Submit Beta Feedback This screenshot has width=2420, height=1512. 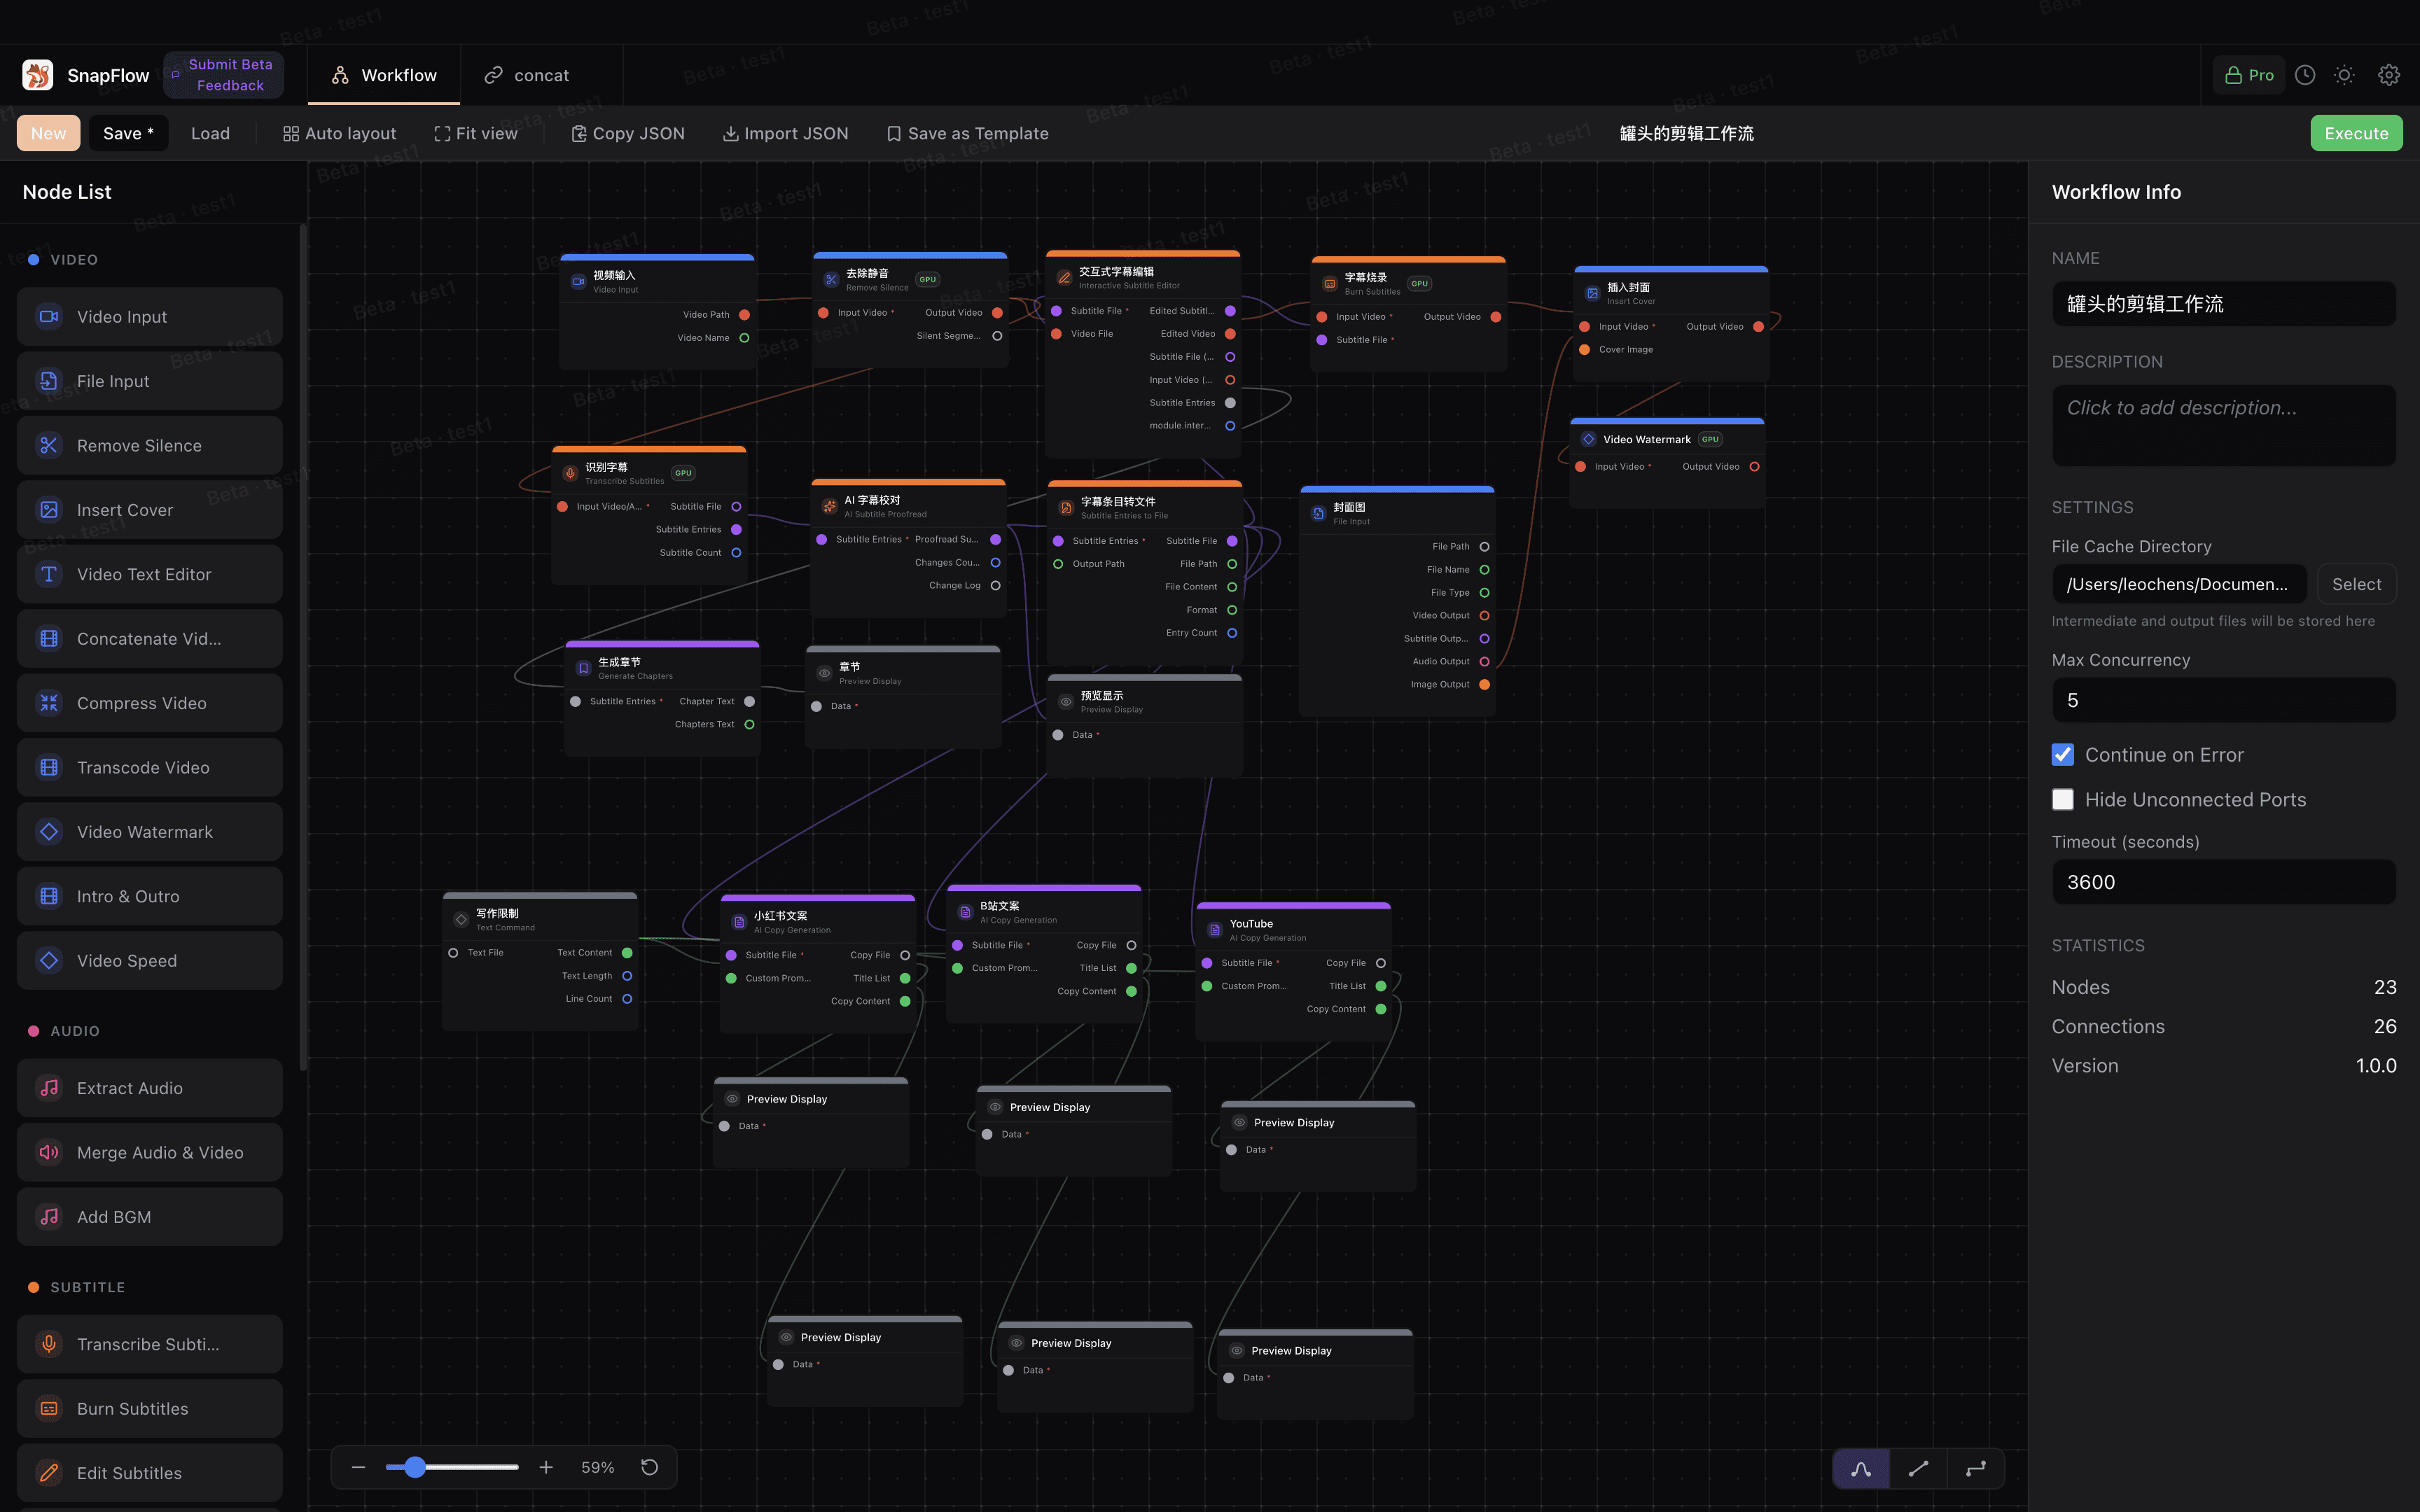(x=224, y=75)
